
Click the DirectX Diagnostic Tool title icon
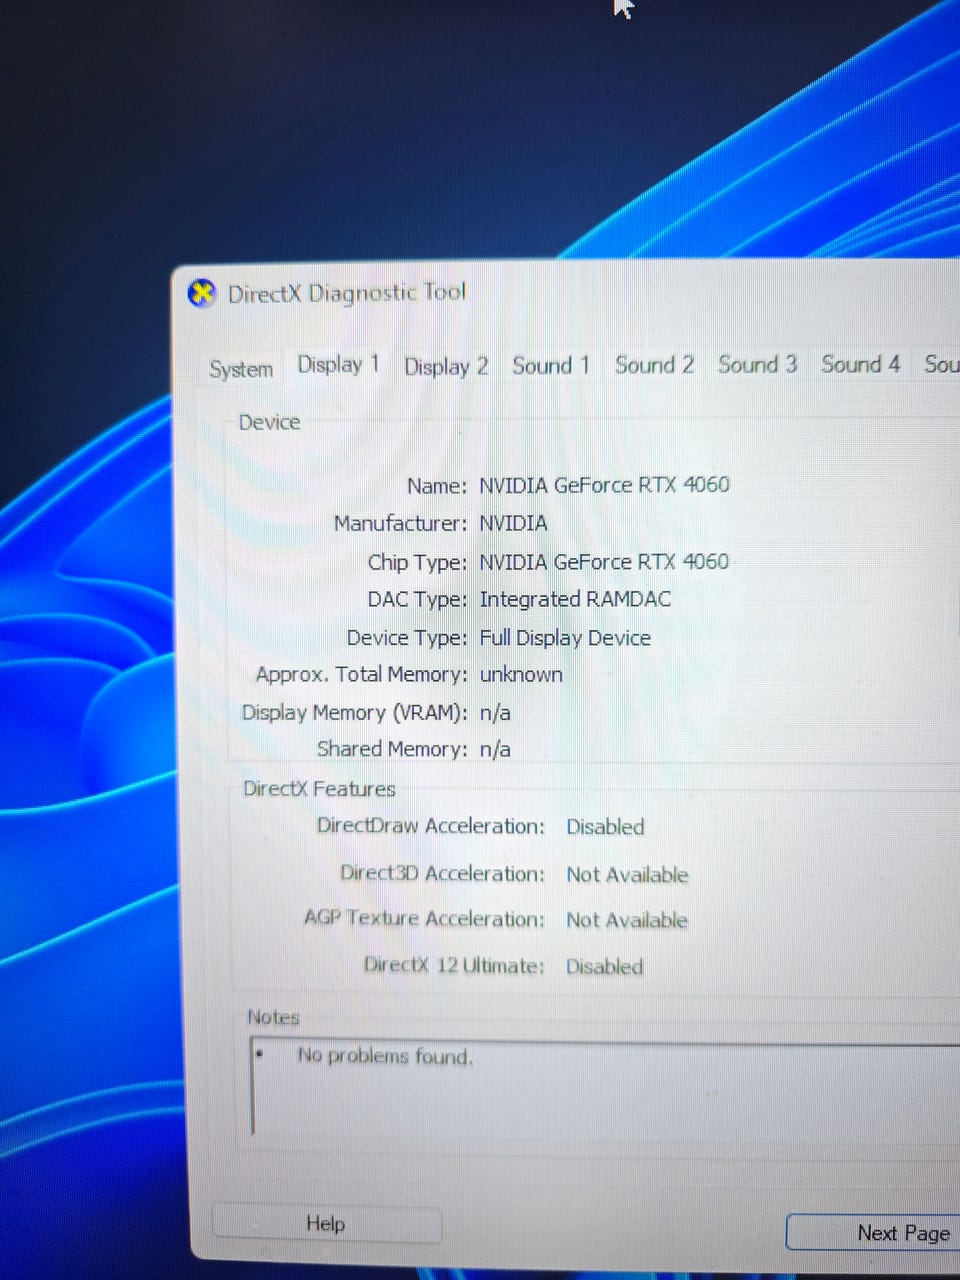pos(202,294)
